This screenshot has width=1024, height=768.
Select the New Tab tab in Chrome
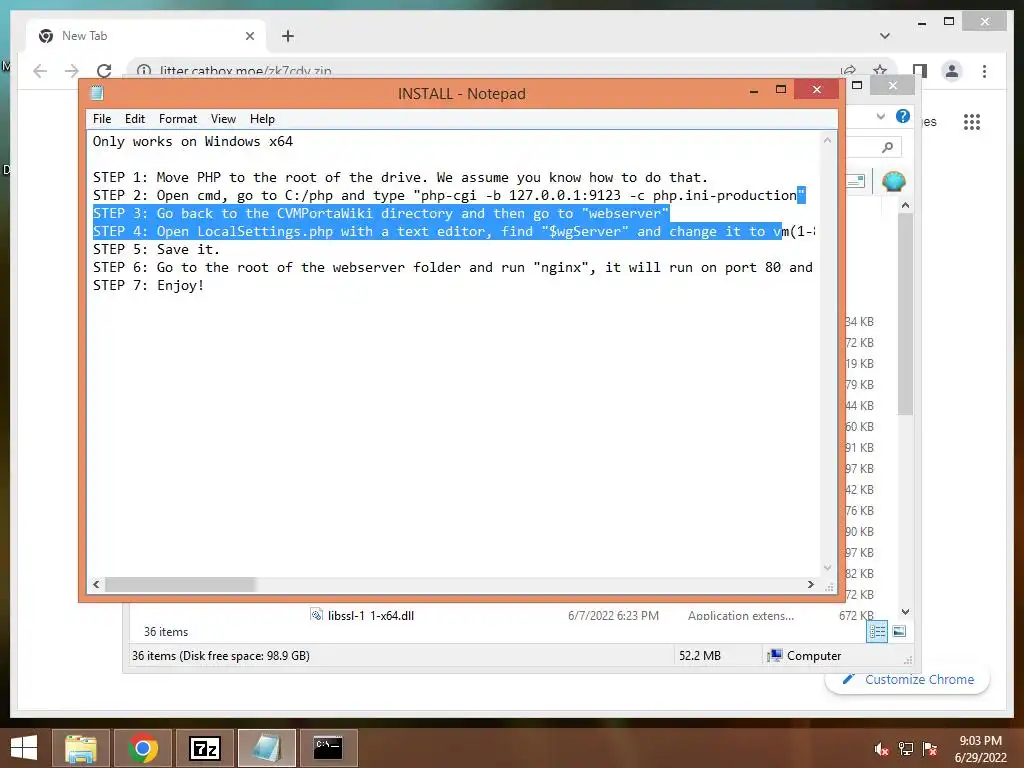coord(144,36)
